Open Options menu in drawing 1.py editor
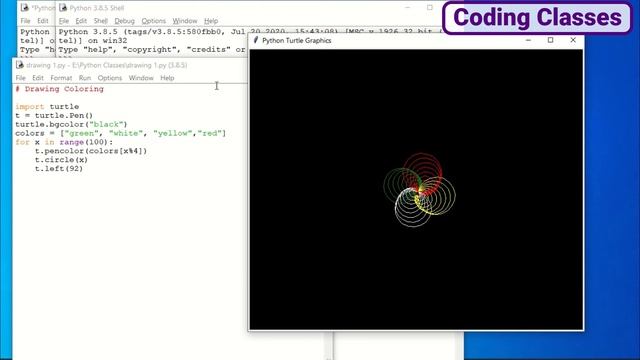 110,78
